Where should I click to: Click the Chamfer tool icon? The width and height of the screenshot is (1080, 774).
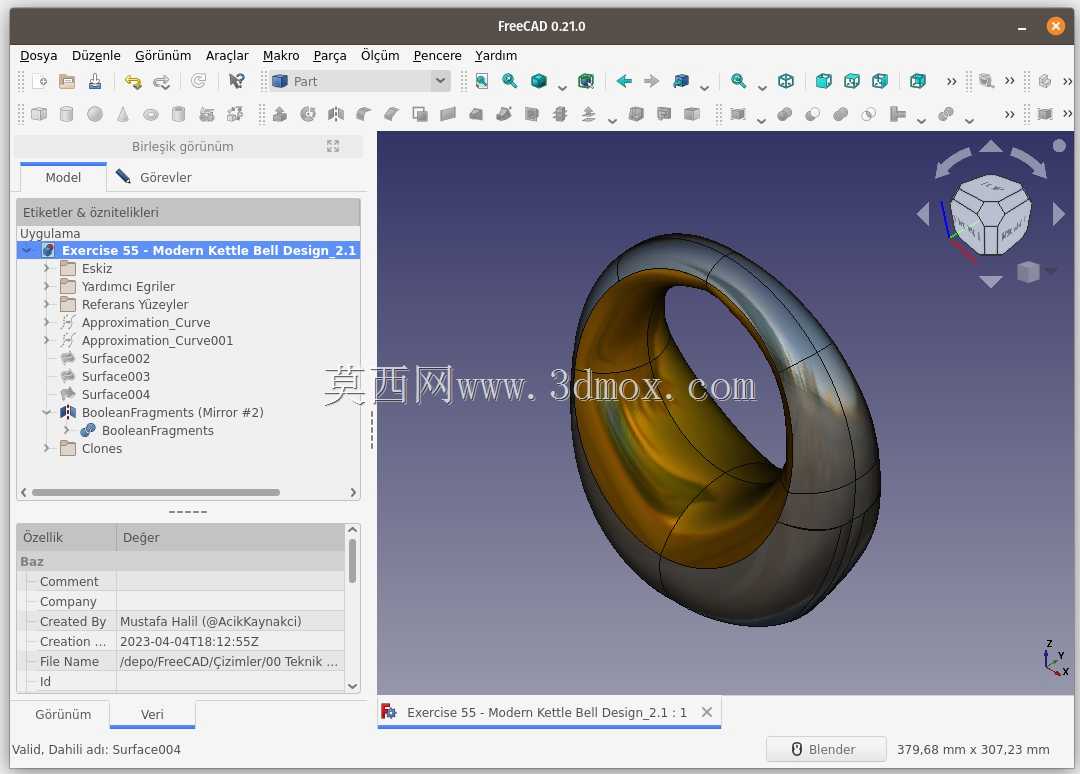(392, 114)
